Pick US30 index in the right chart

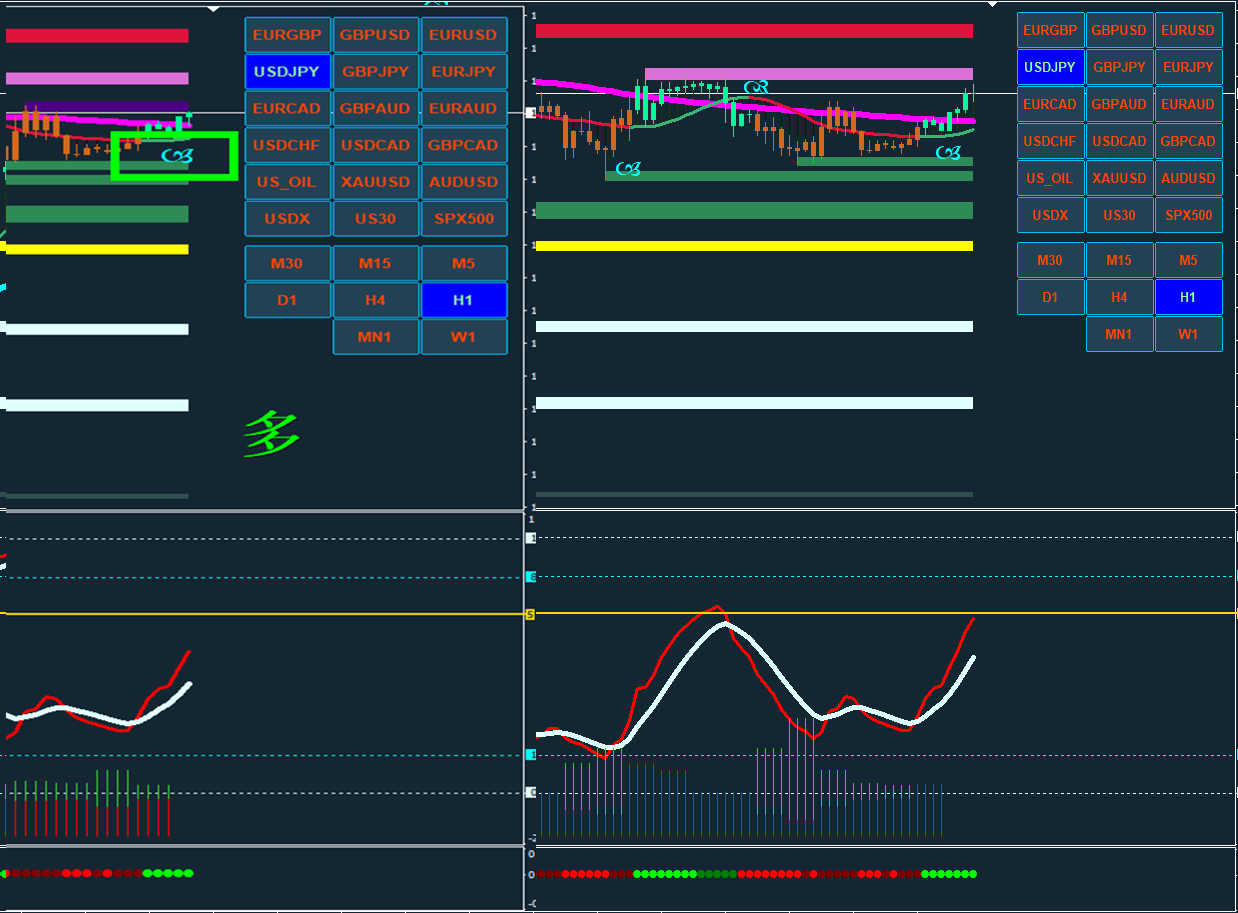(1119, 215)
